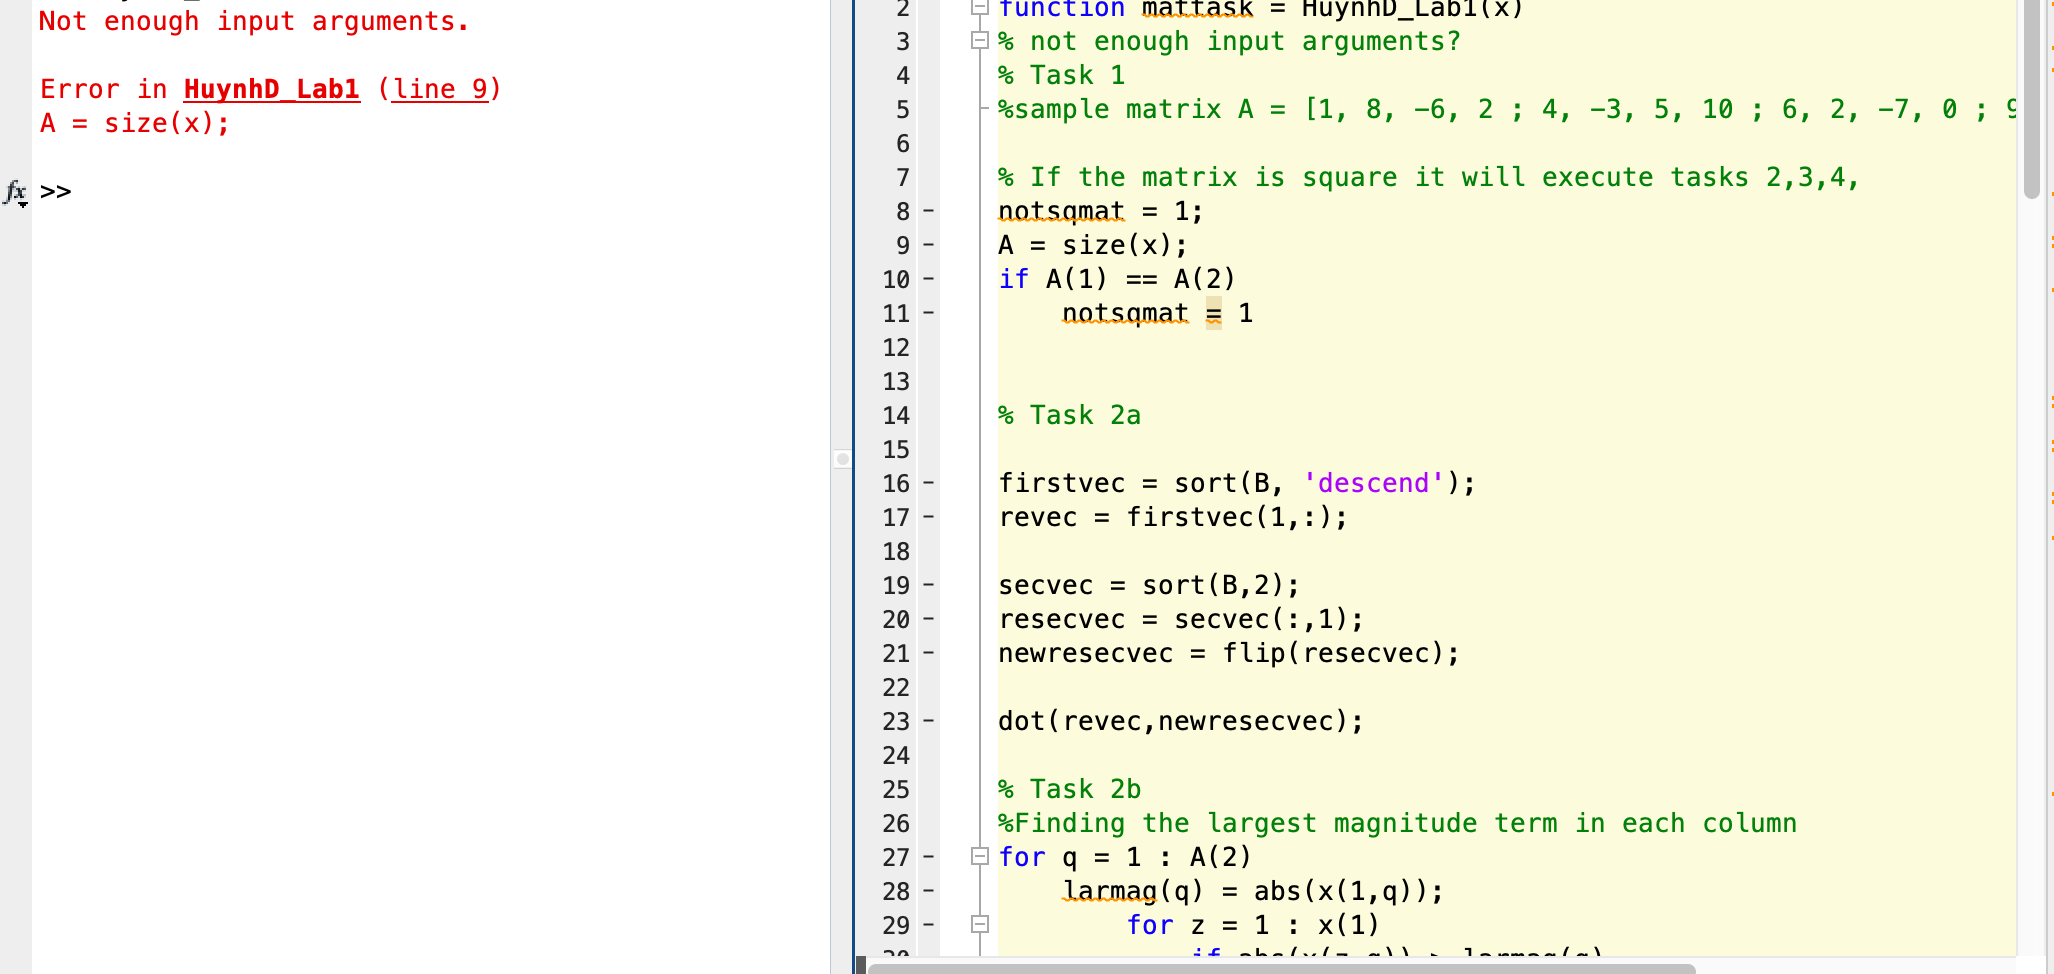Click the breakpoint dash beside line 23
Viewport: 2054px width, 974px height.
pyautogui.click(x=928, y=721)
